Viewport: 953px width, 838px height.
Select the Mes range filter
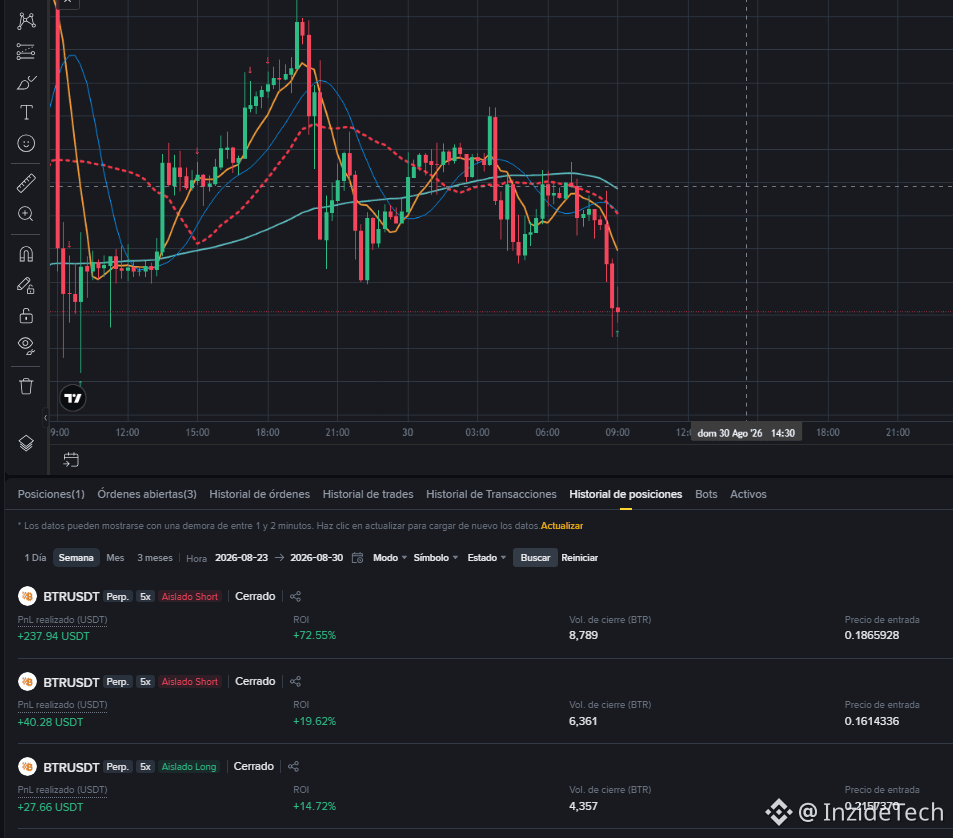coord(115,557)
